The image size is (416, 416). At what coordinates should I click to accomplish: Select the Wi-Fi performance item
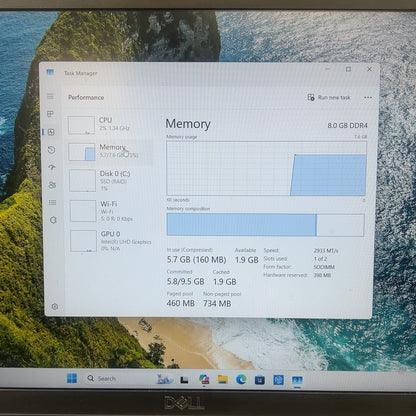[x=111, y=211]
